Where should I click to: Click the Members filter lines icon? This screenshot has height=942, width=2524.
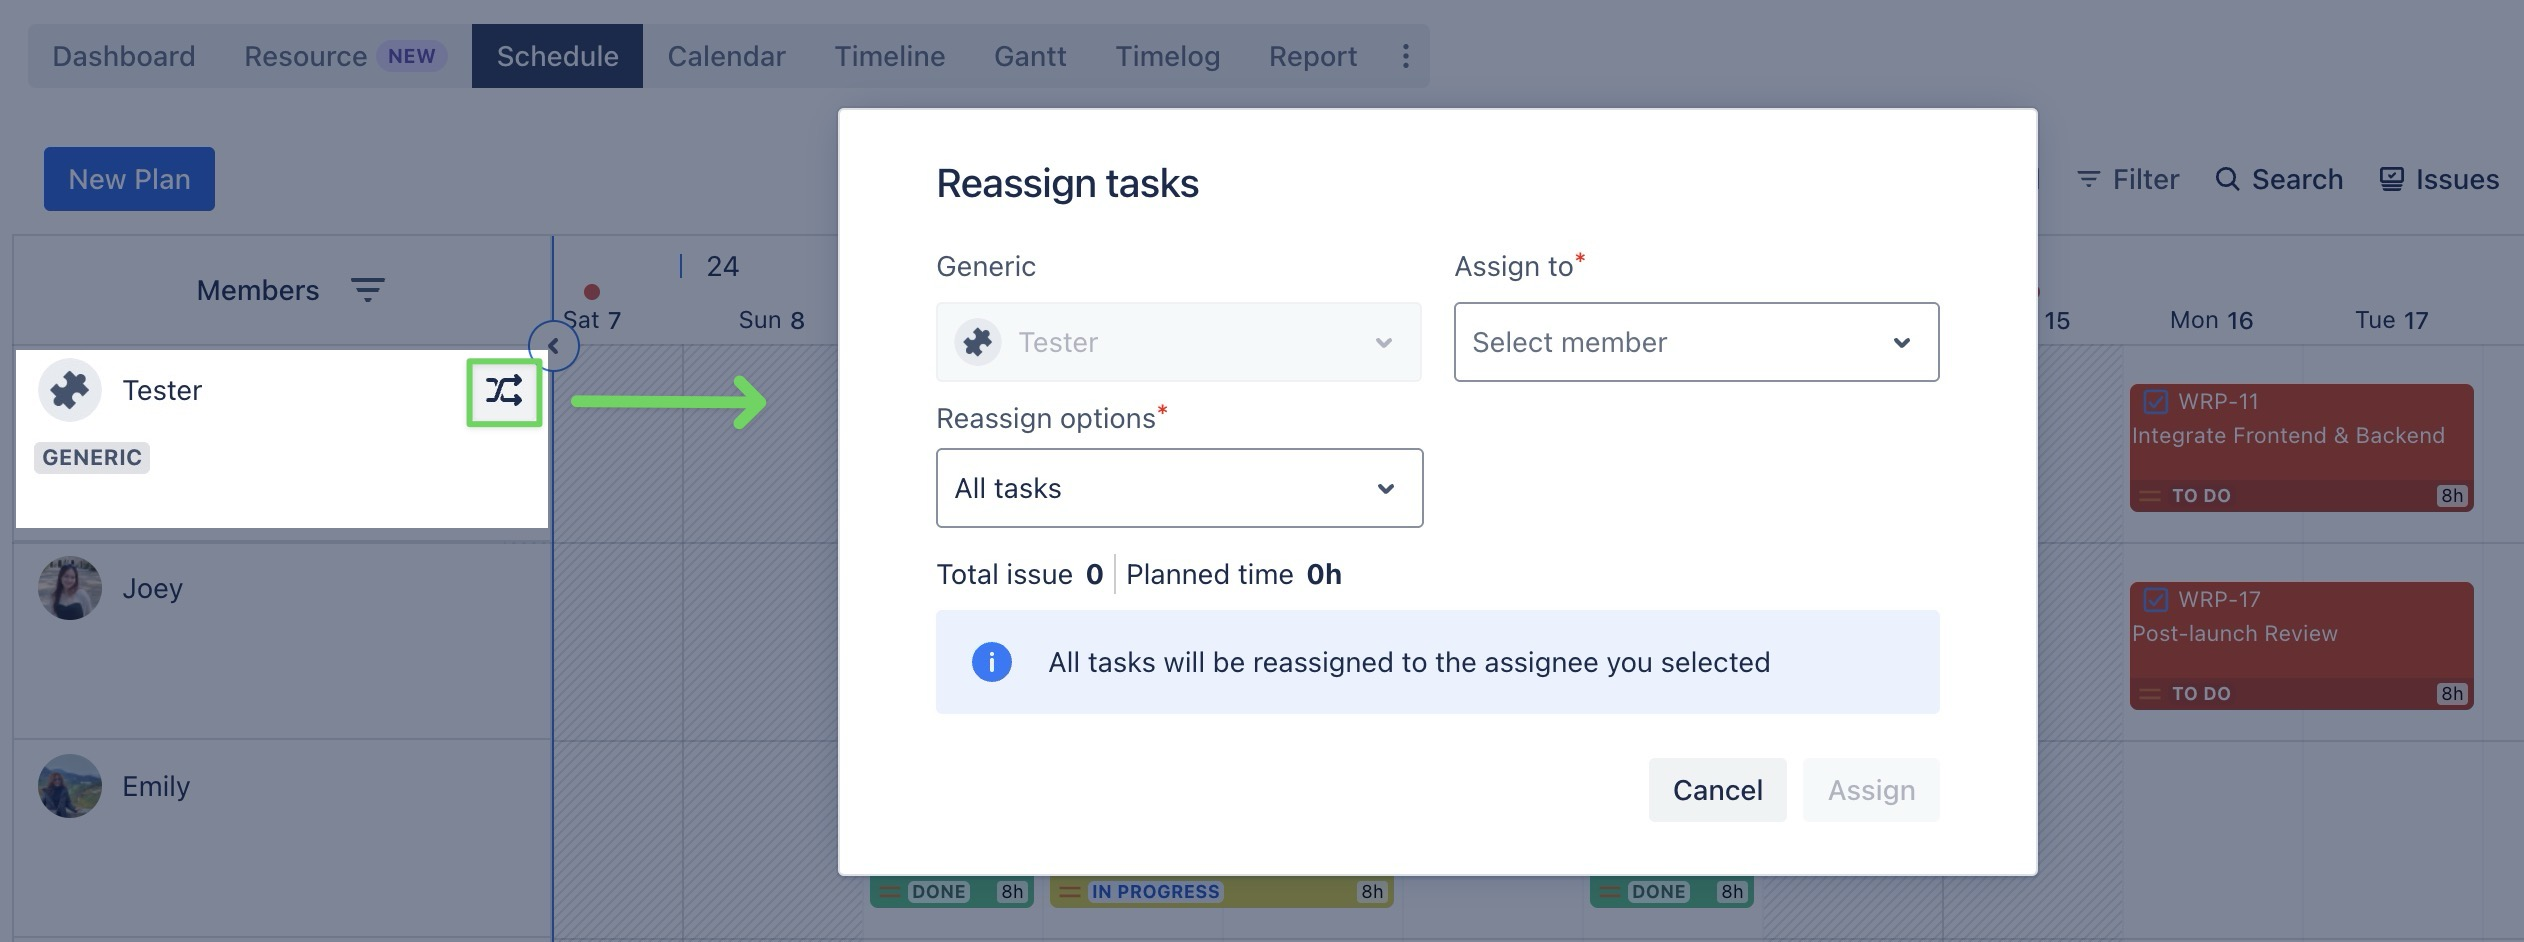click(367, 290)
